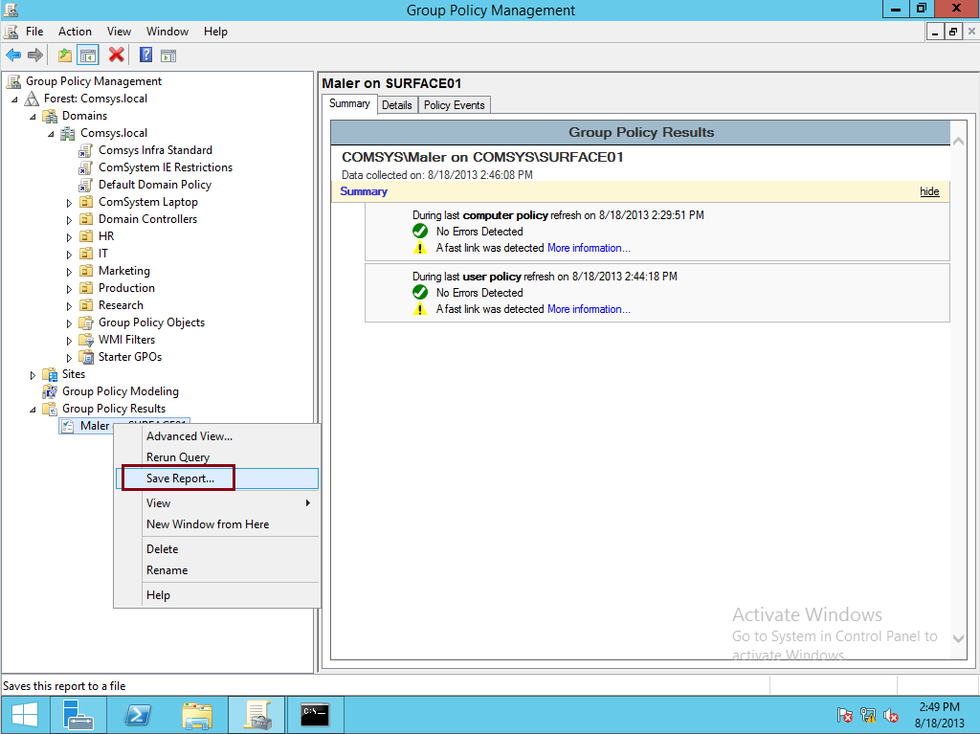Click the Group Policy Objects container icon

click(86, 323)
